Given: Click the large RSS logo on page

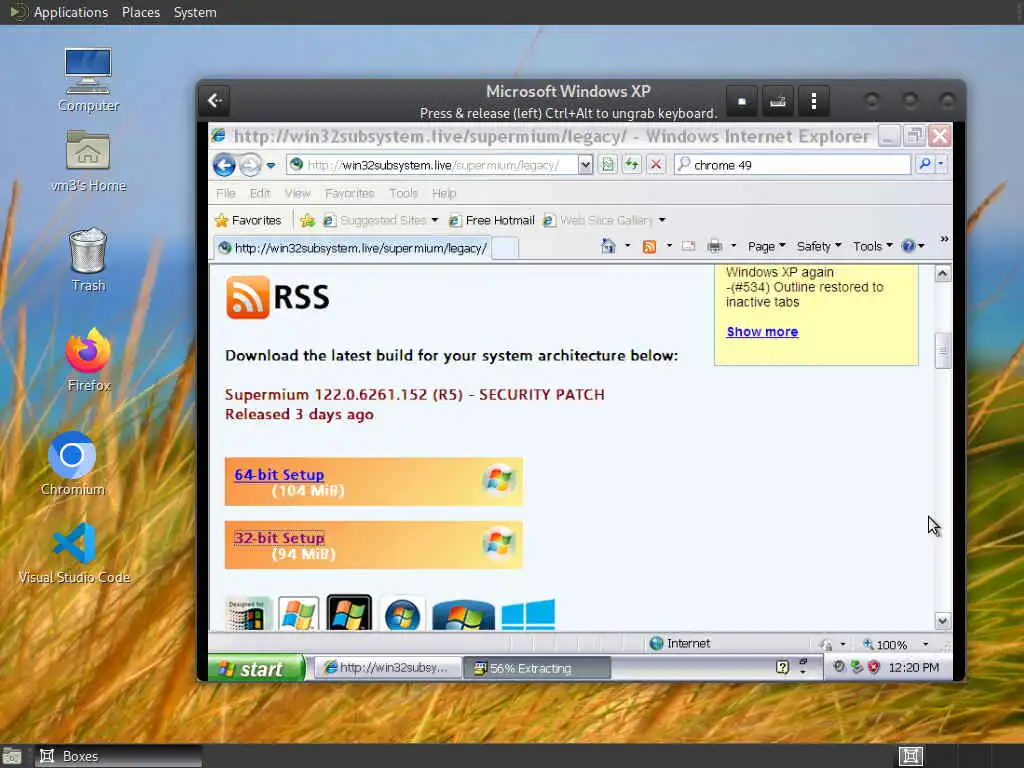Looking at the screenshot, I should click(x=278, y=297).
